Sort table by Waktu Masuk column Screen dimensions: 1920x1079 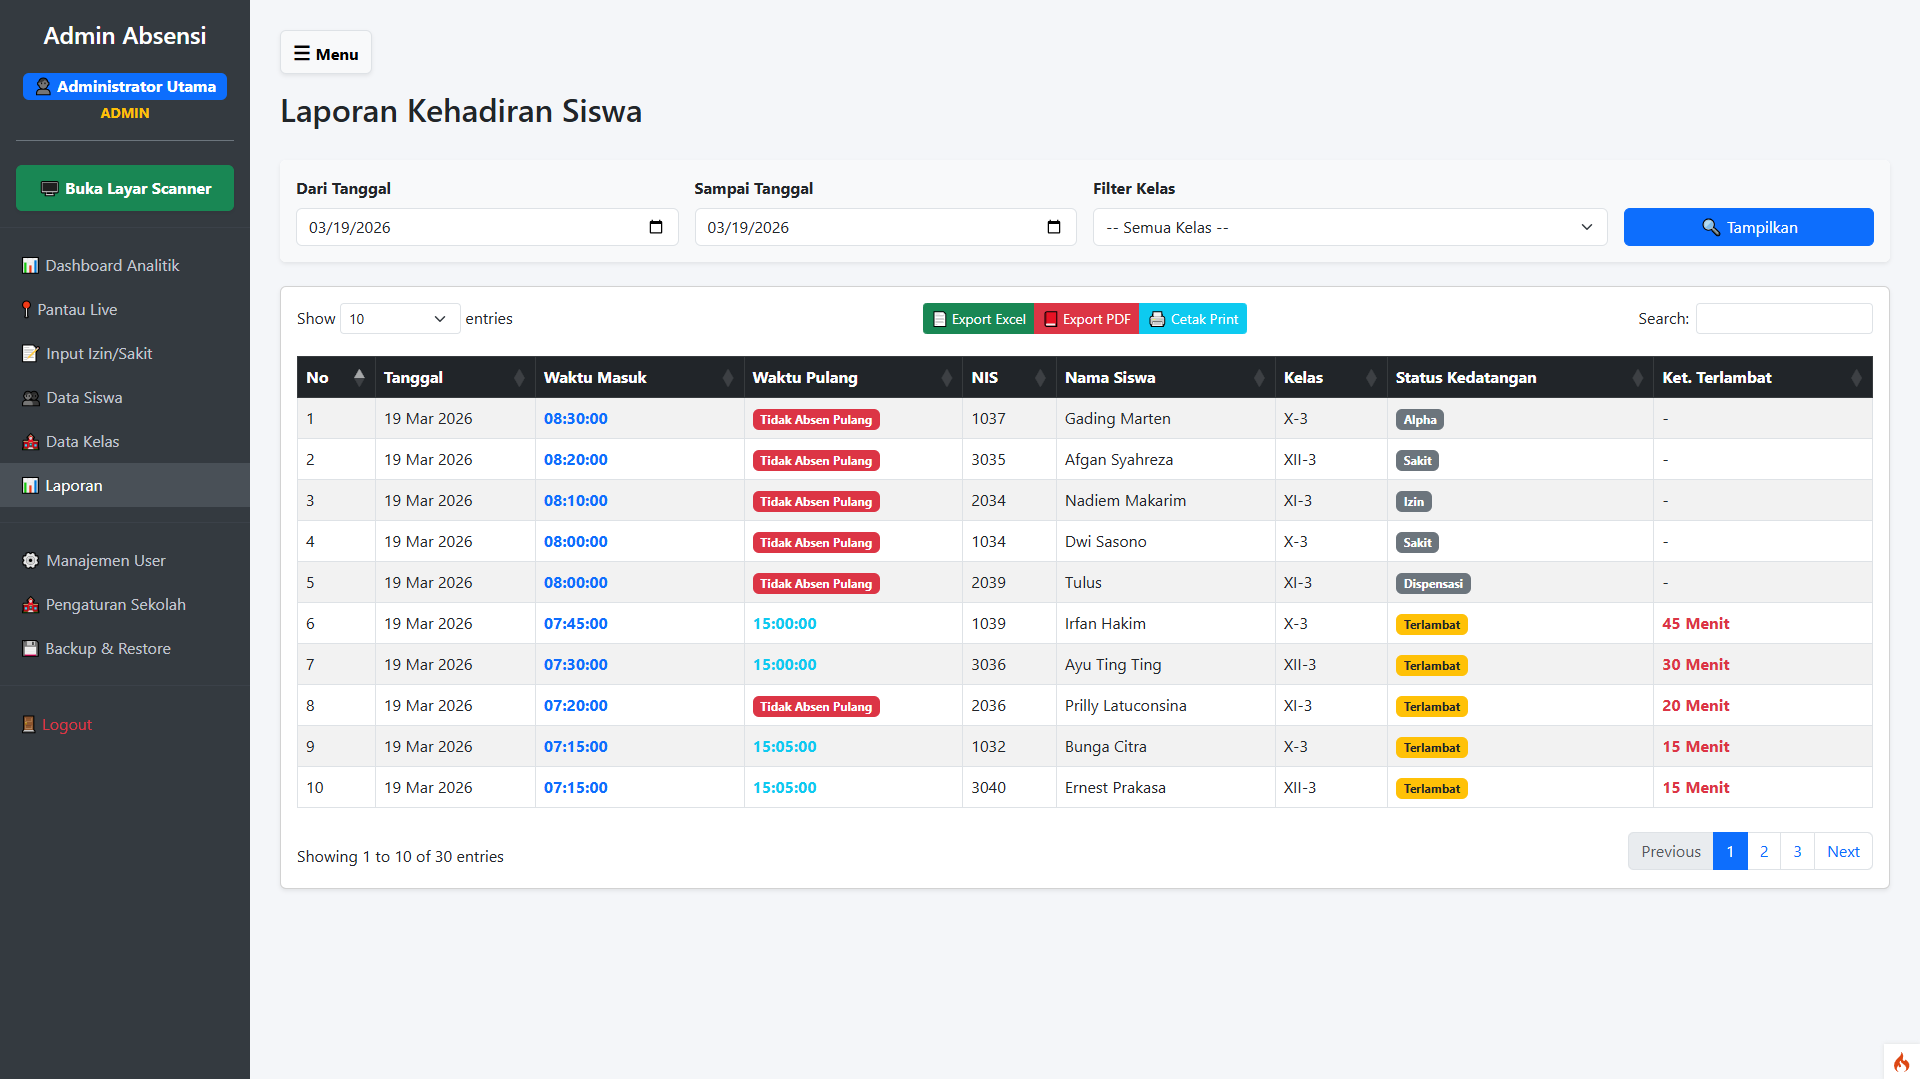(x=639, y=377)
